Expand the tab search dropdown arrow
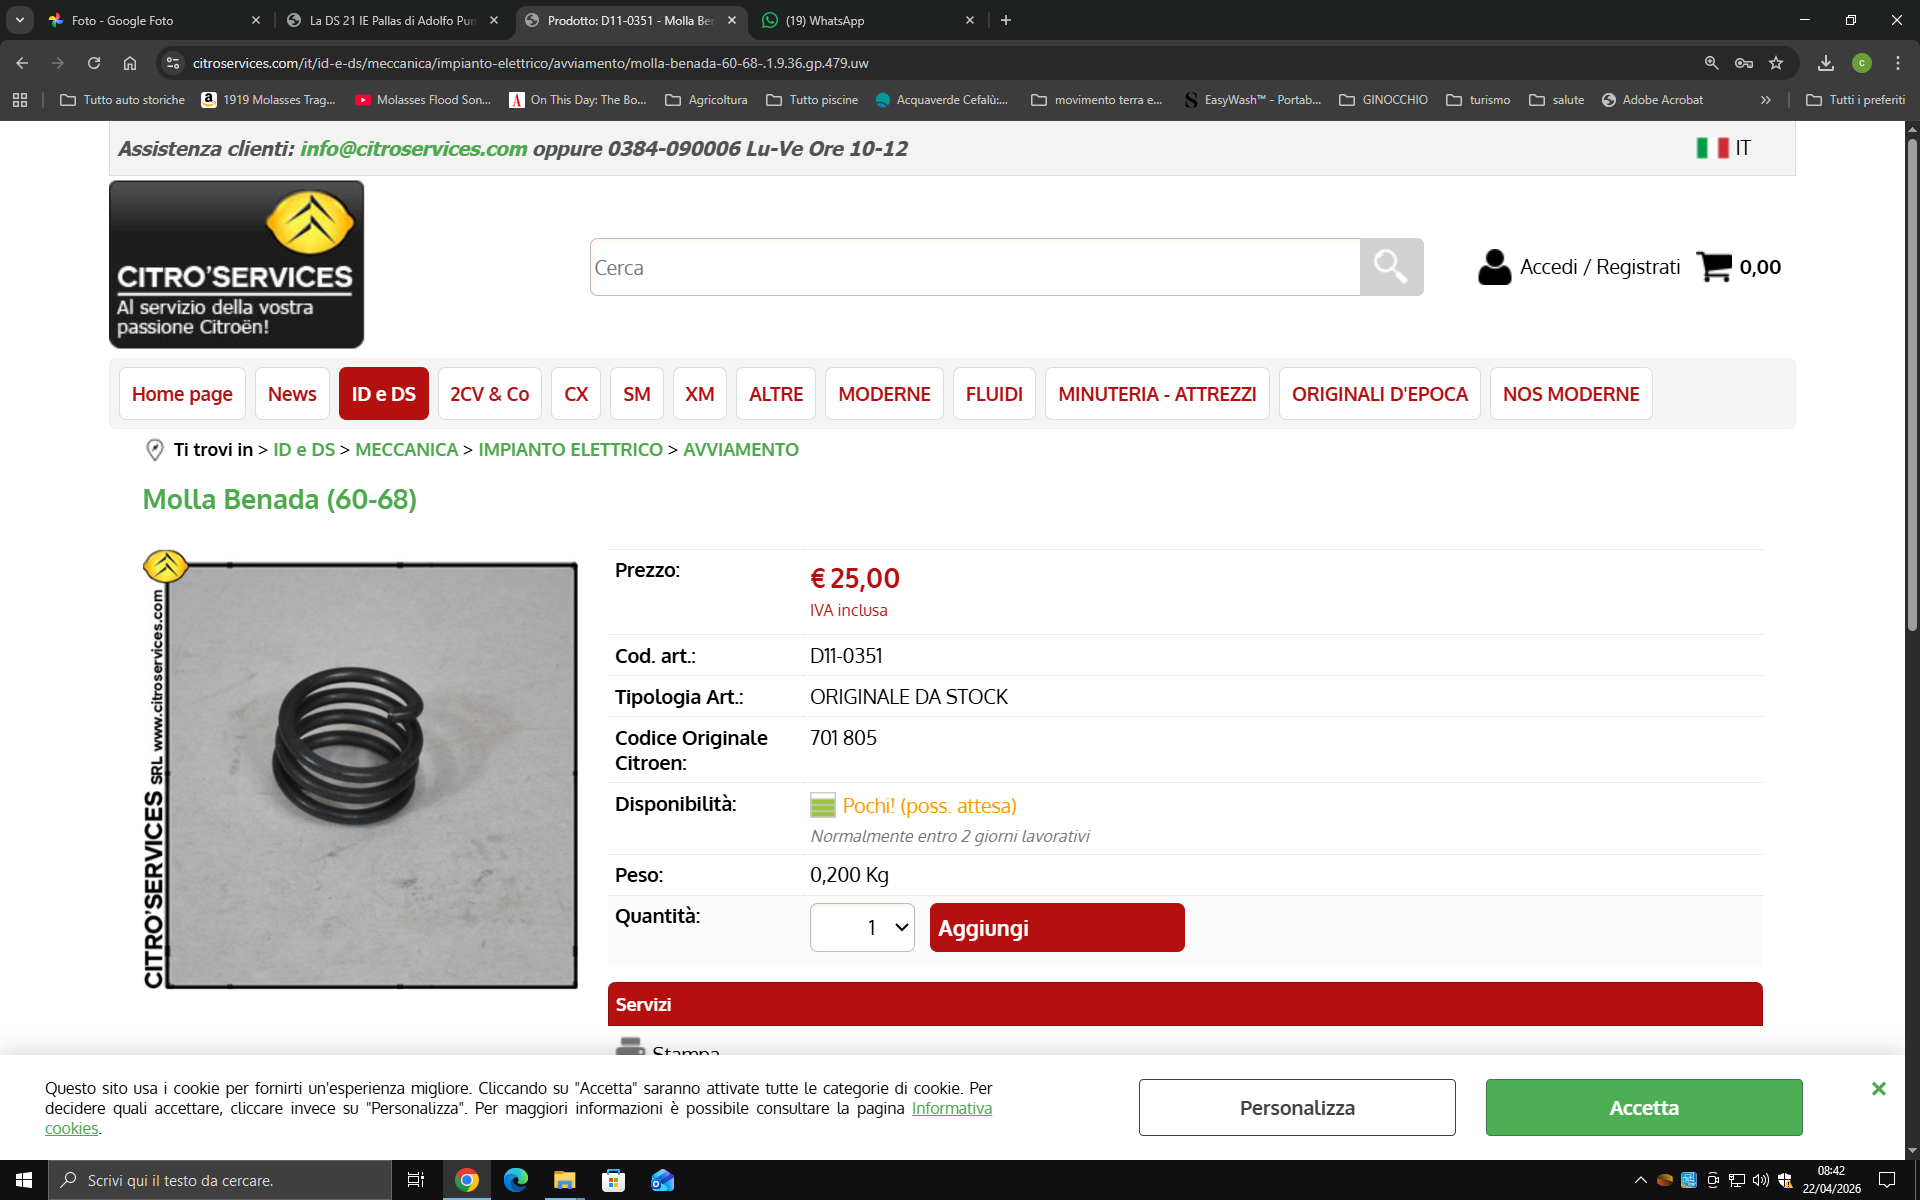The height and width of the screenshot is (1200, 1920). pyautogui.click(x=20, y=20)
